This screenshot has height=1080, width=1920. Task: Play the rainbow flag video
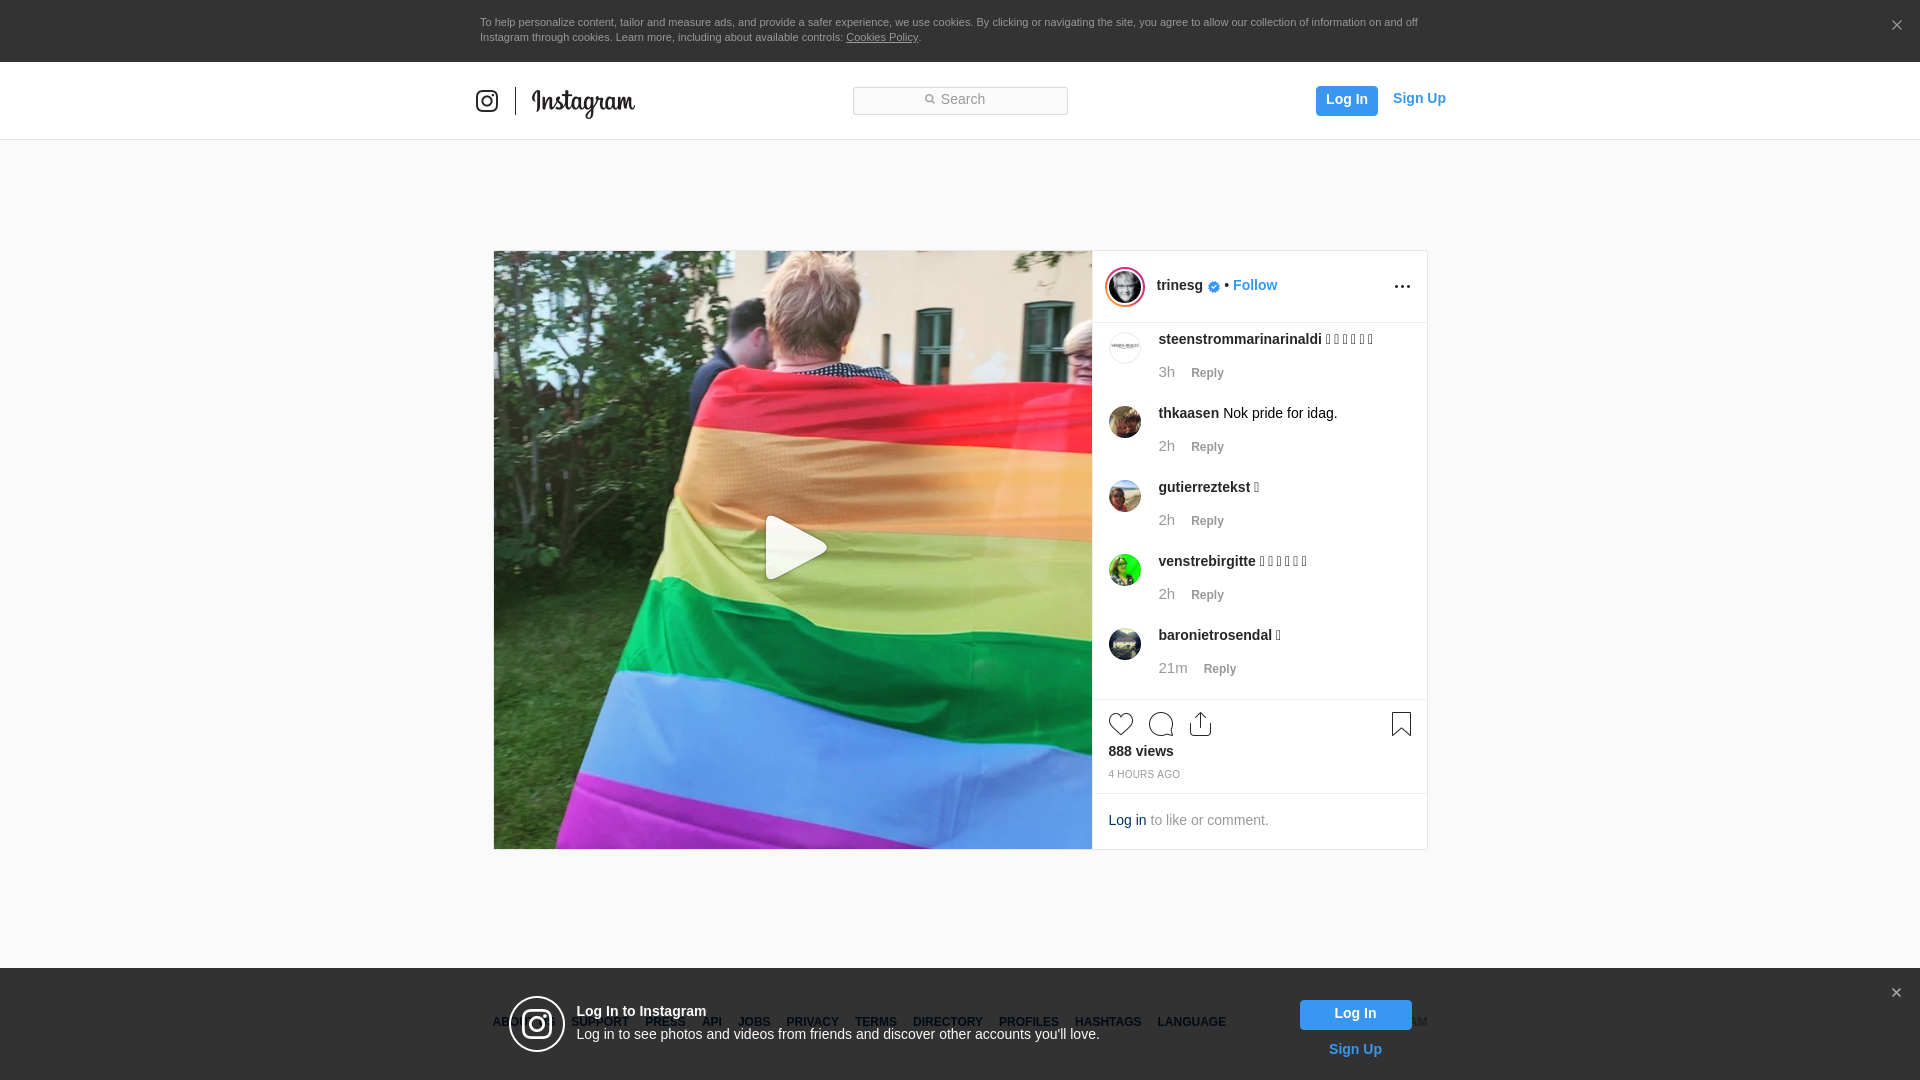pyautogui.click(x=793, y=548)
